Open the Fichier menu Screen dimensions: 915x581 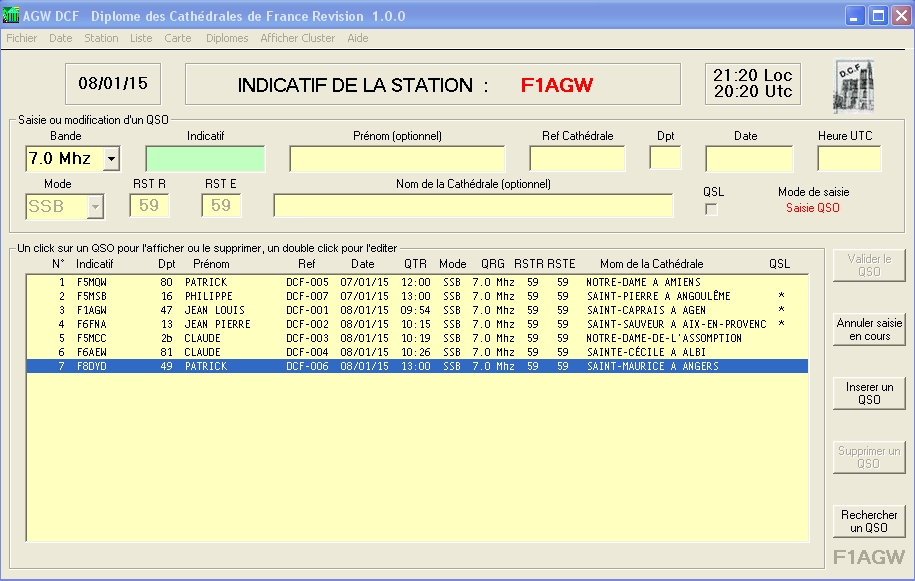coord(22,38)
